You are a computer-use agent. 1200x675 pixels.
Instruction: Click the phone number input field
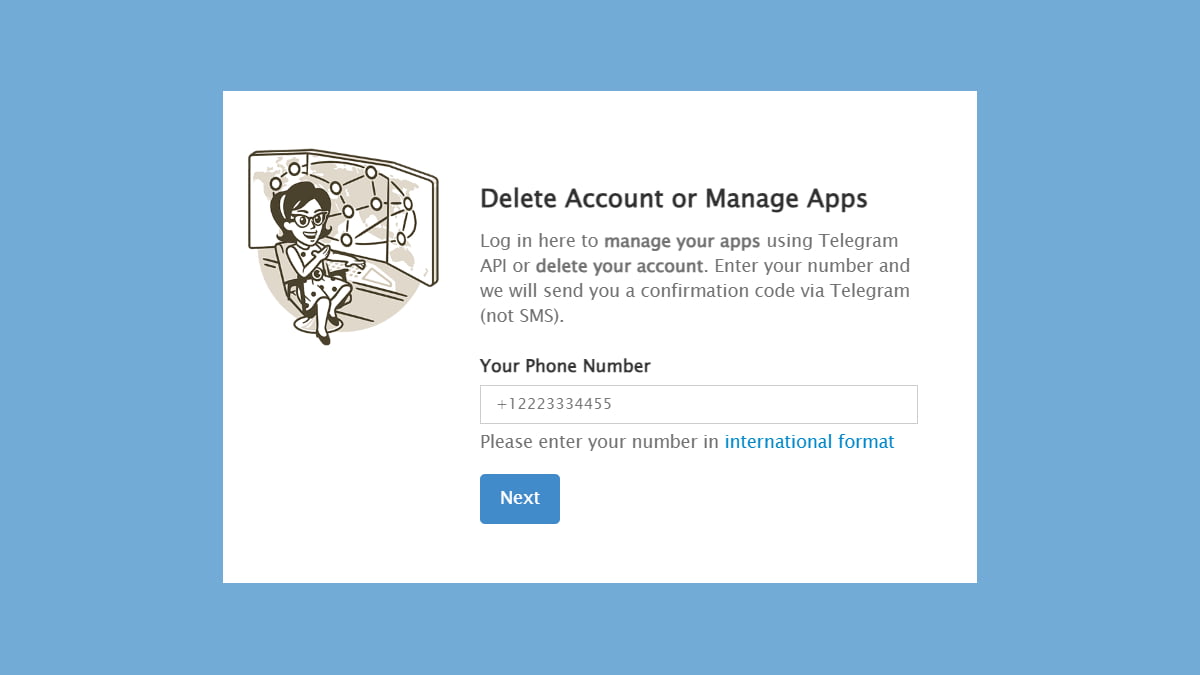[x=698, y=404]
